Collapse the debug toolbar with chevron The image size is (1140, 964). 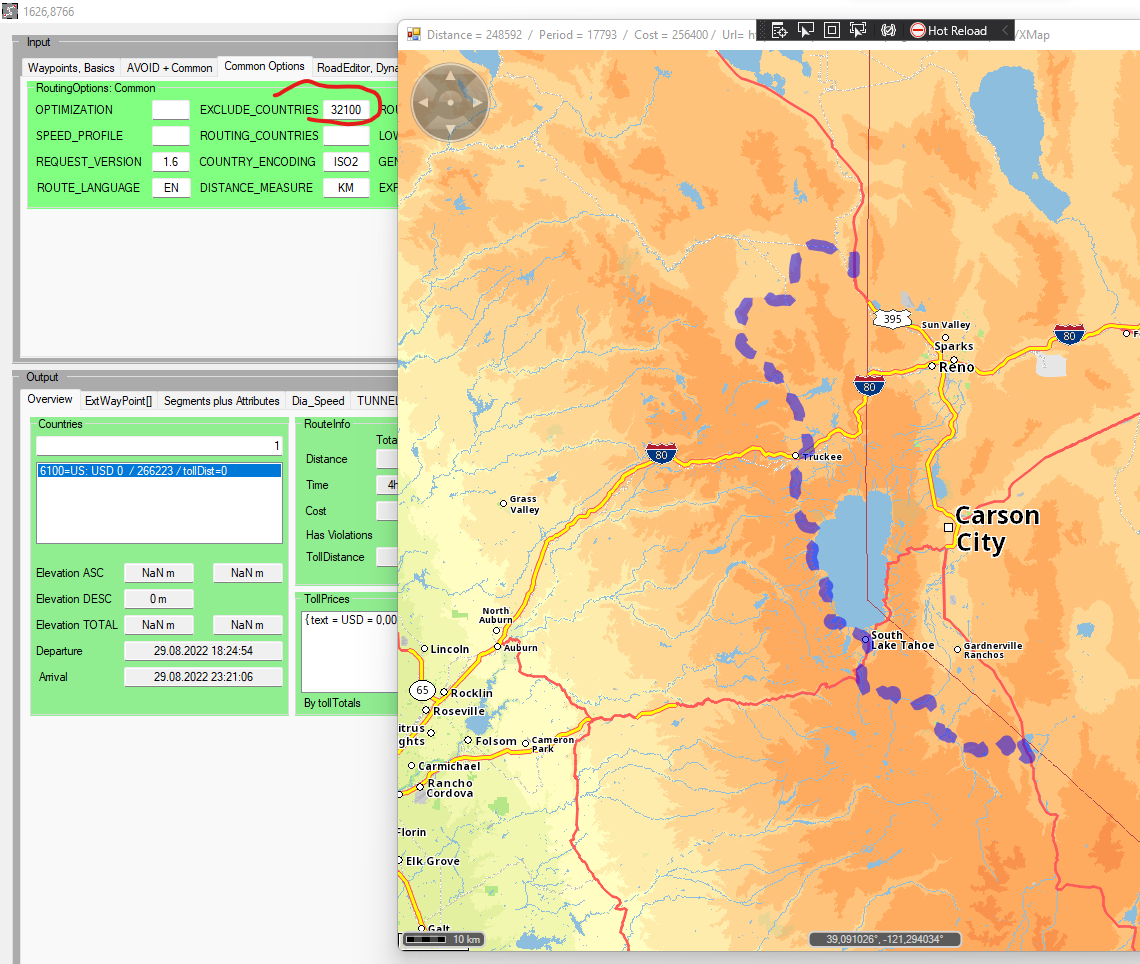pyautogui.click(x=1006, y=31)
